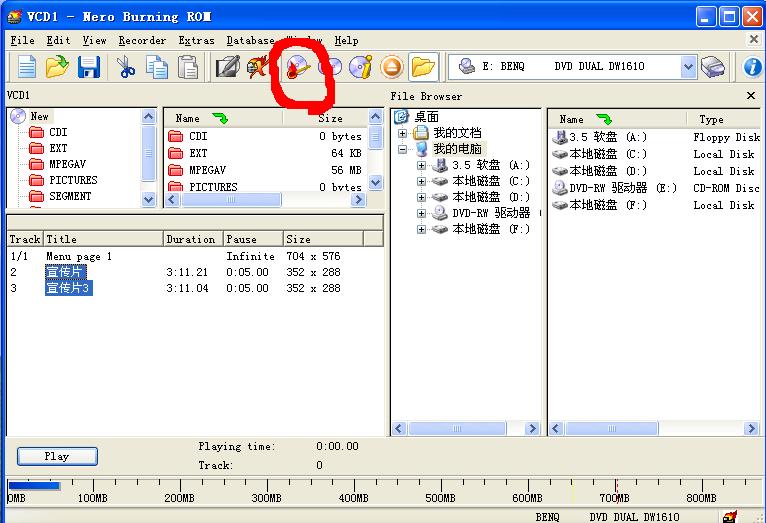Open the File menu

[22, 41]
